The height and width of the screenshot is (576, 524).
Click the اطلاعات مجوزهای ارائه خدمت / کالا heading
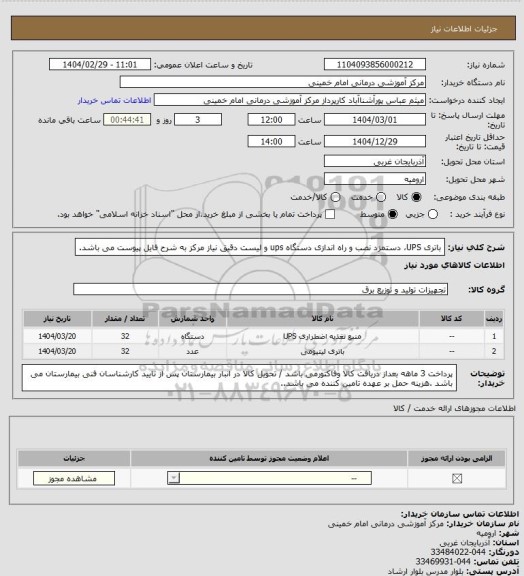tap(454, 408)
